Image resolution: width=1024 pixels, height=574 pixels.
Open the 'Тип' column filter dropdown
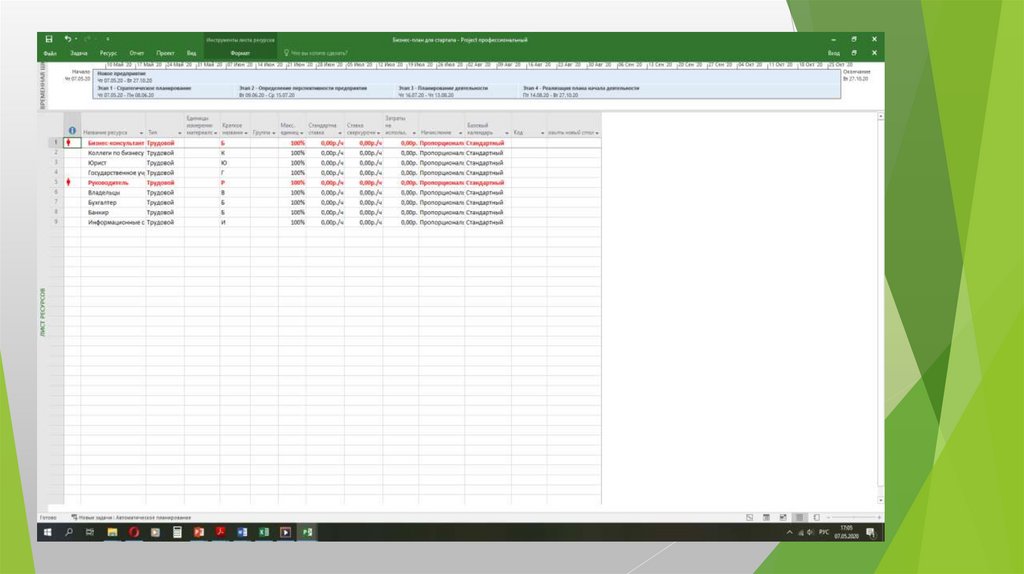point(178,132)
